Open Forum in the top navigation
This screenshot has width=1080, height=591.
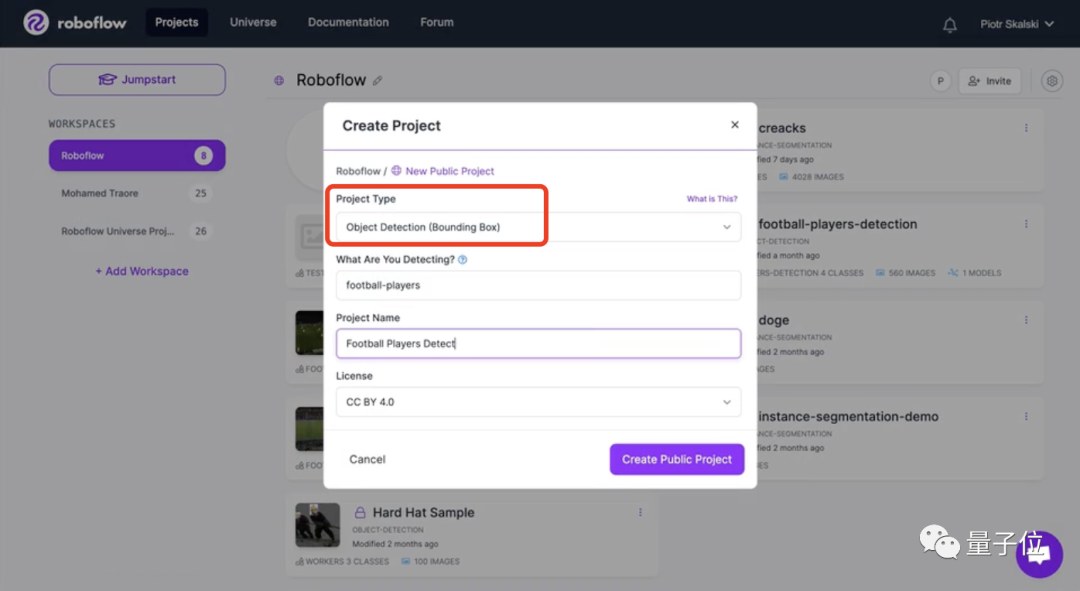(x=437, y=22)
